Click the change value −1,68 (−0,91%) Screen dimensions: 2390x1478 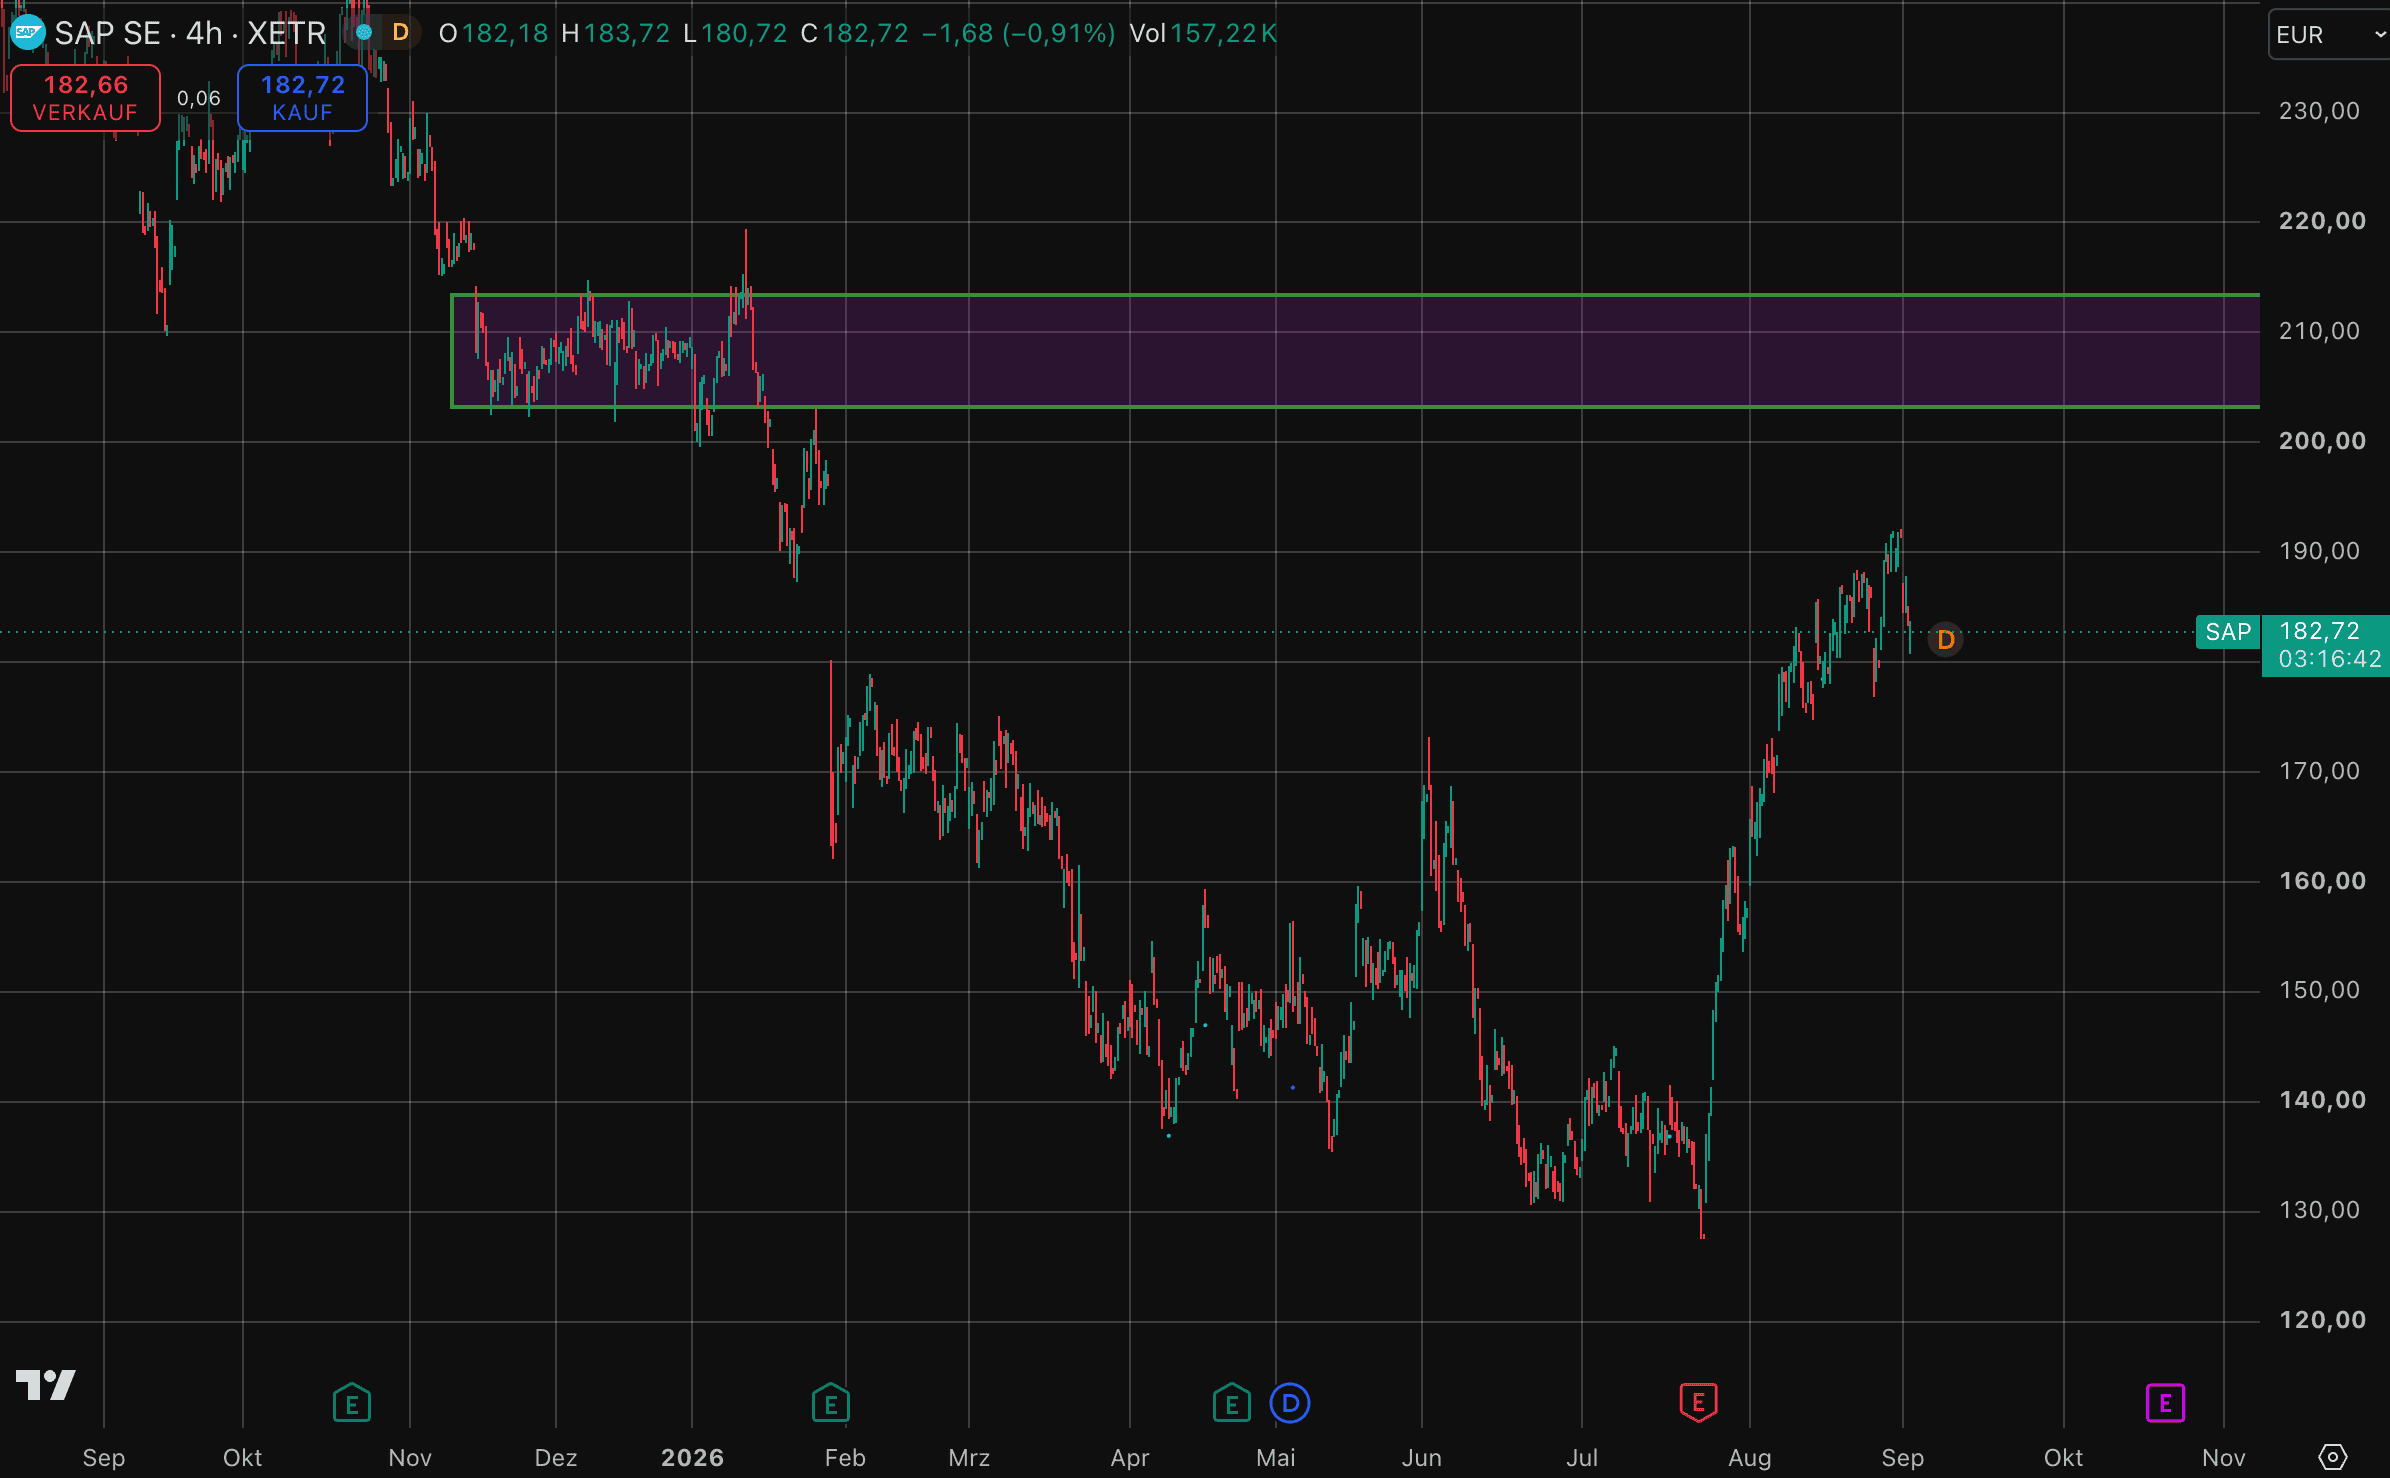tap(1018, 33)
